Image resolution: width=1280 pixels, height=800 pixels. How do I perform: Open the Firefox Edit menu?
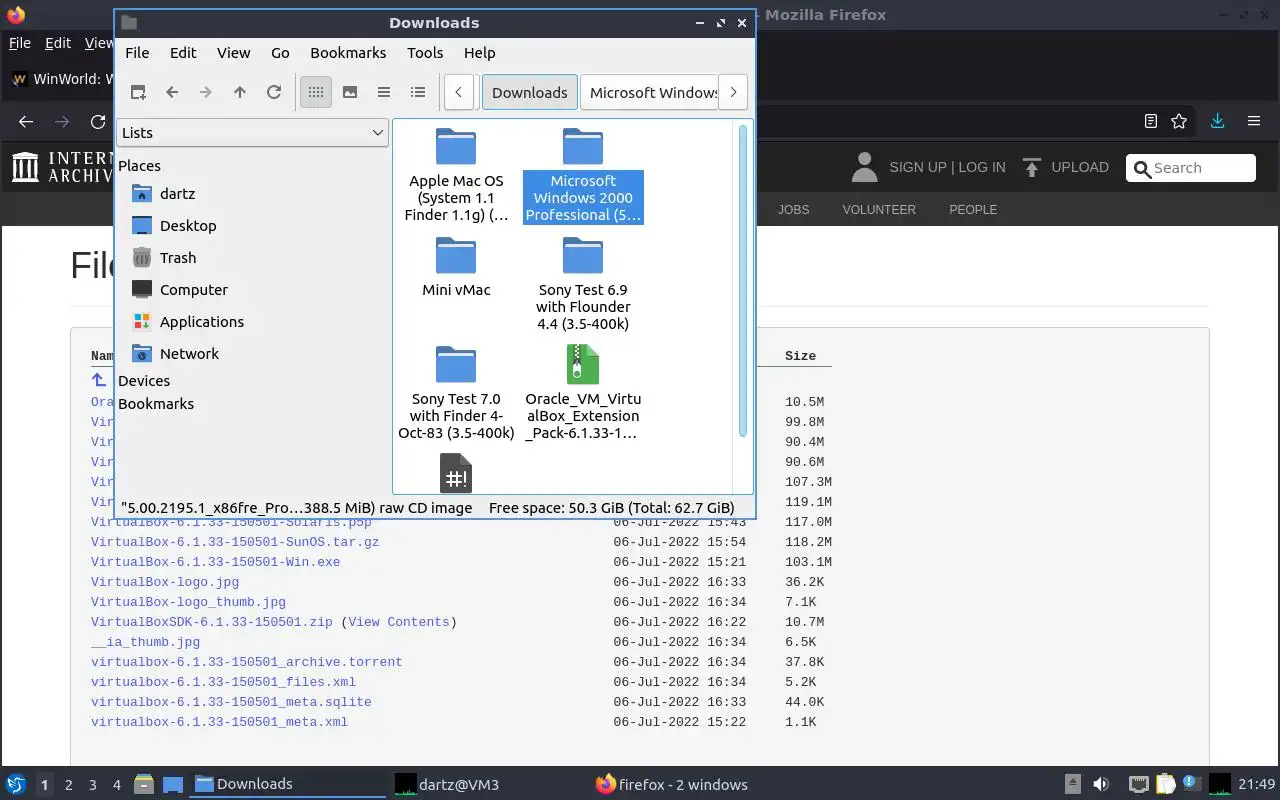[x=58, y=43]
